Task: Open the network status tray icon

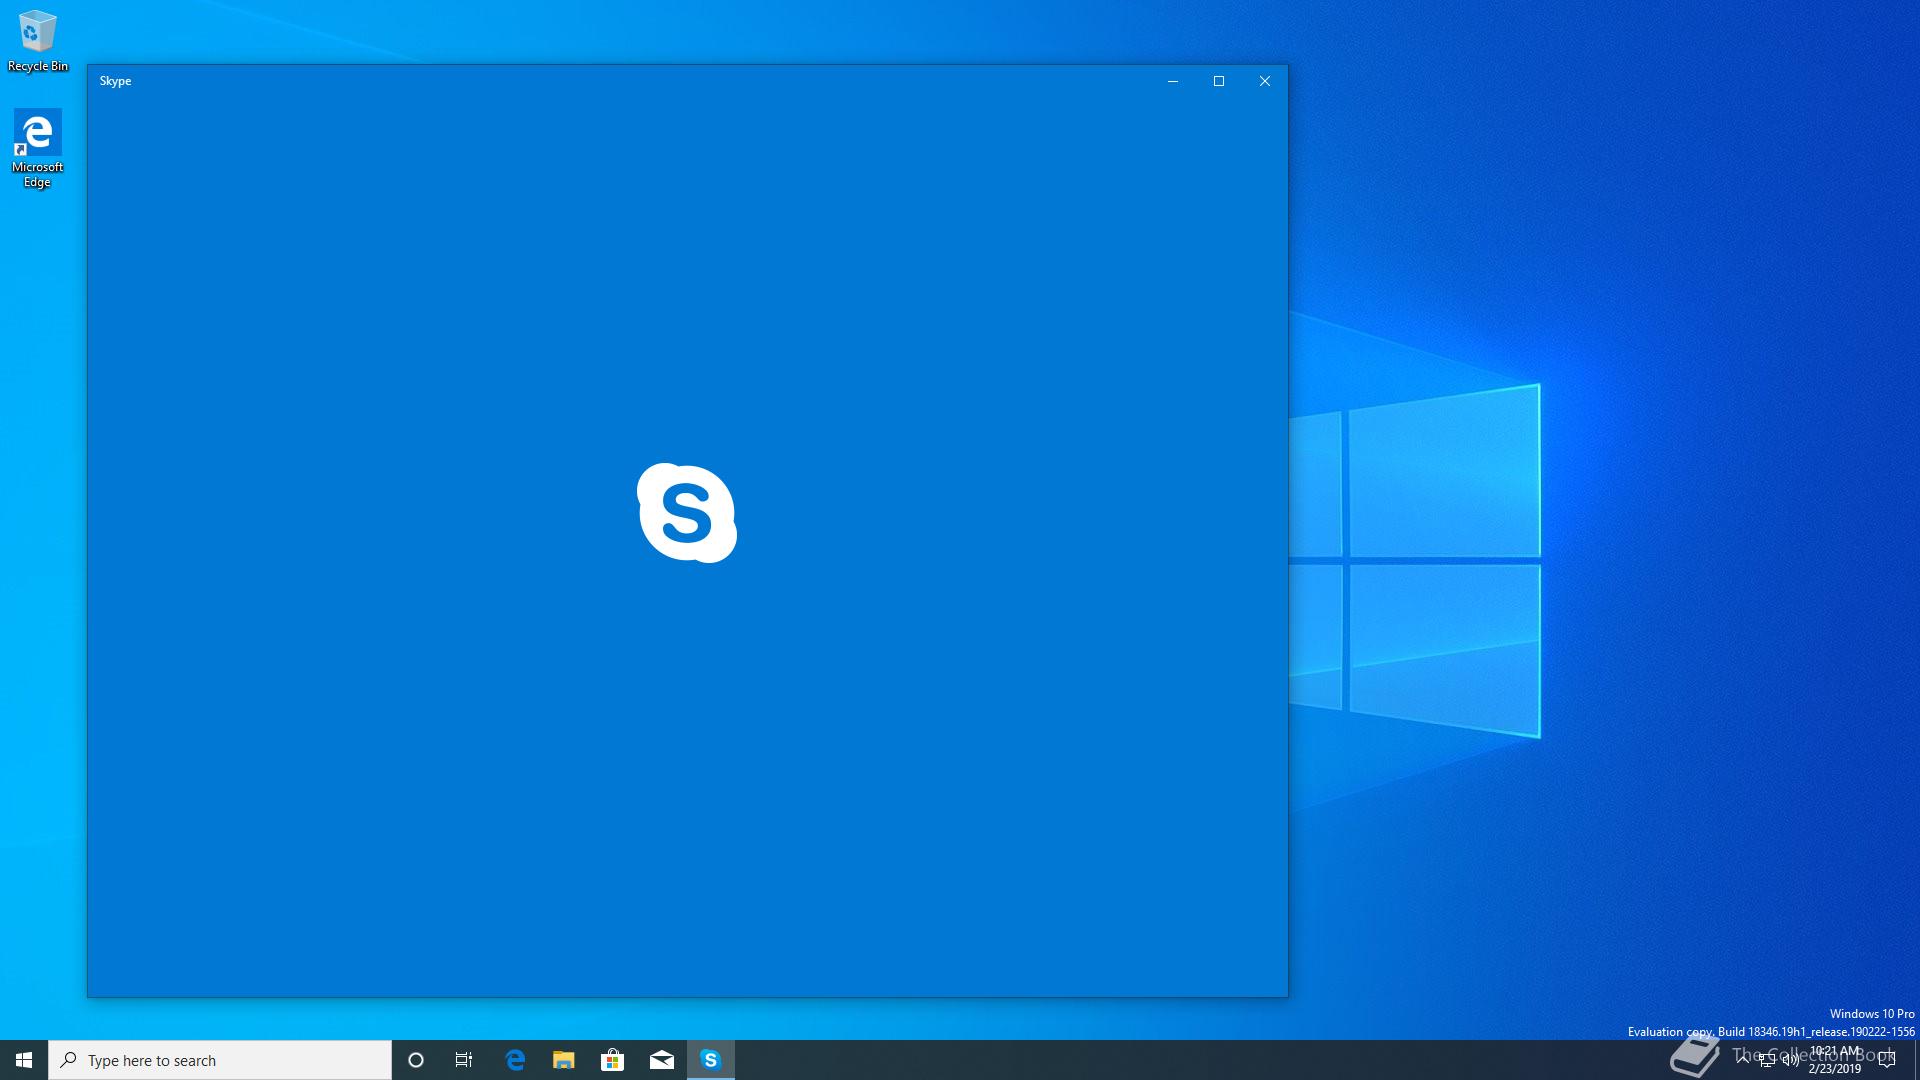Action: pyautogui.click(x=1767, y=1060)
